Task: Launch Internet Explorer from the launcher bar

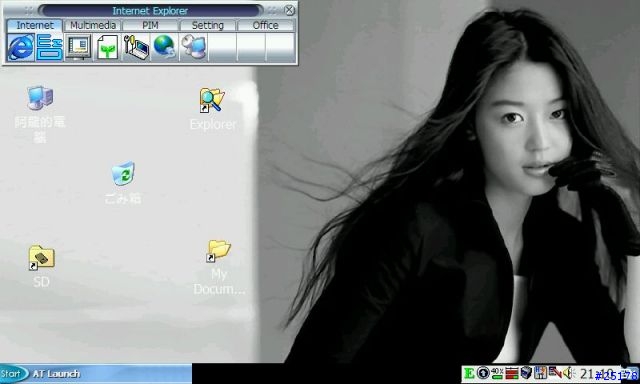Action: tap(21, 47)
